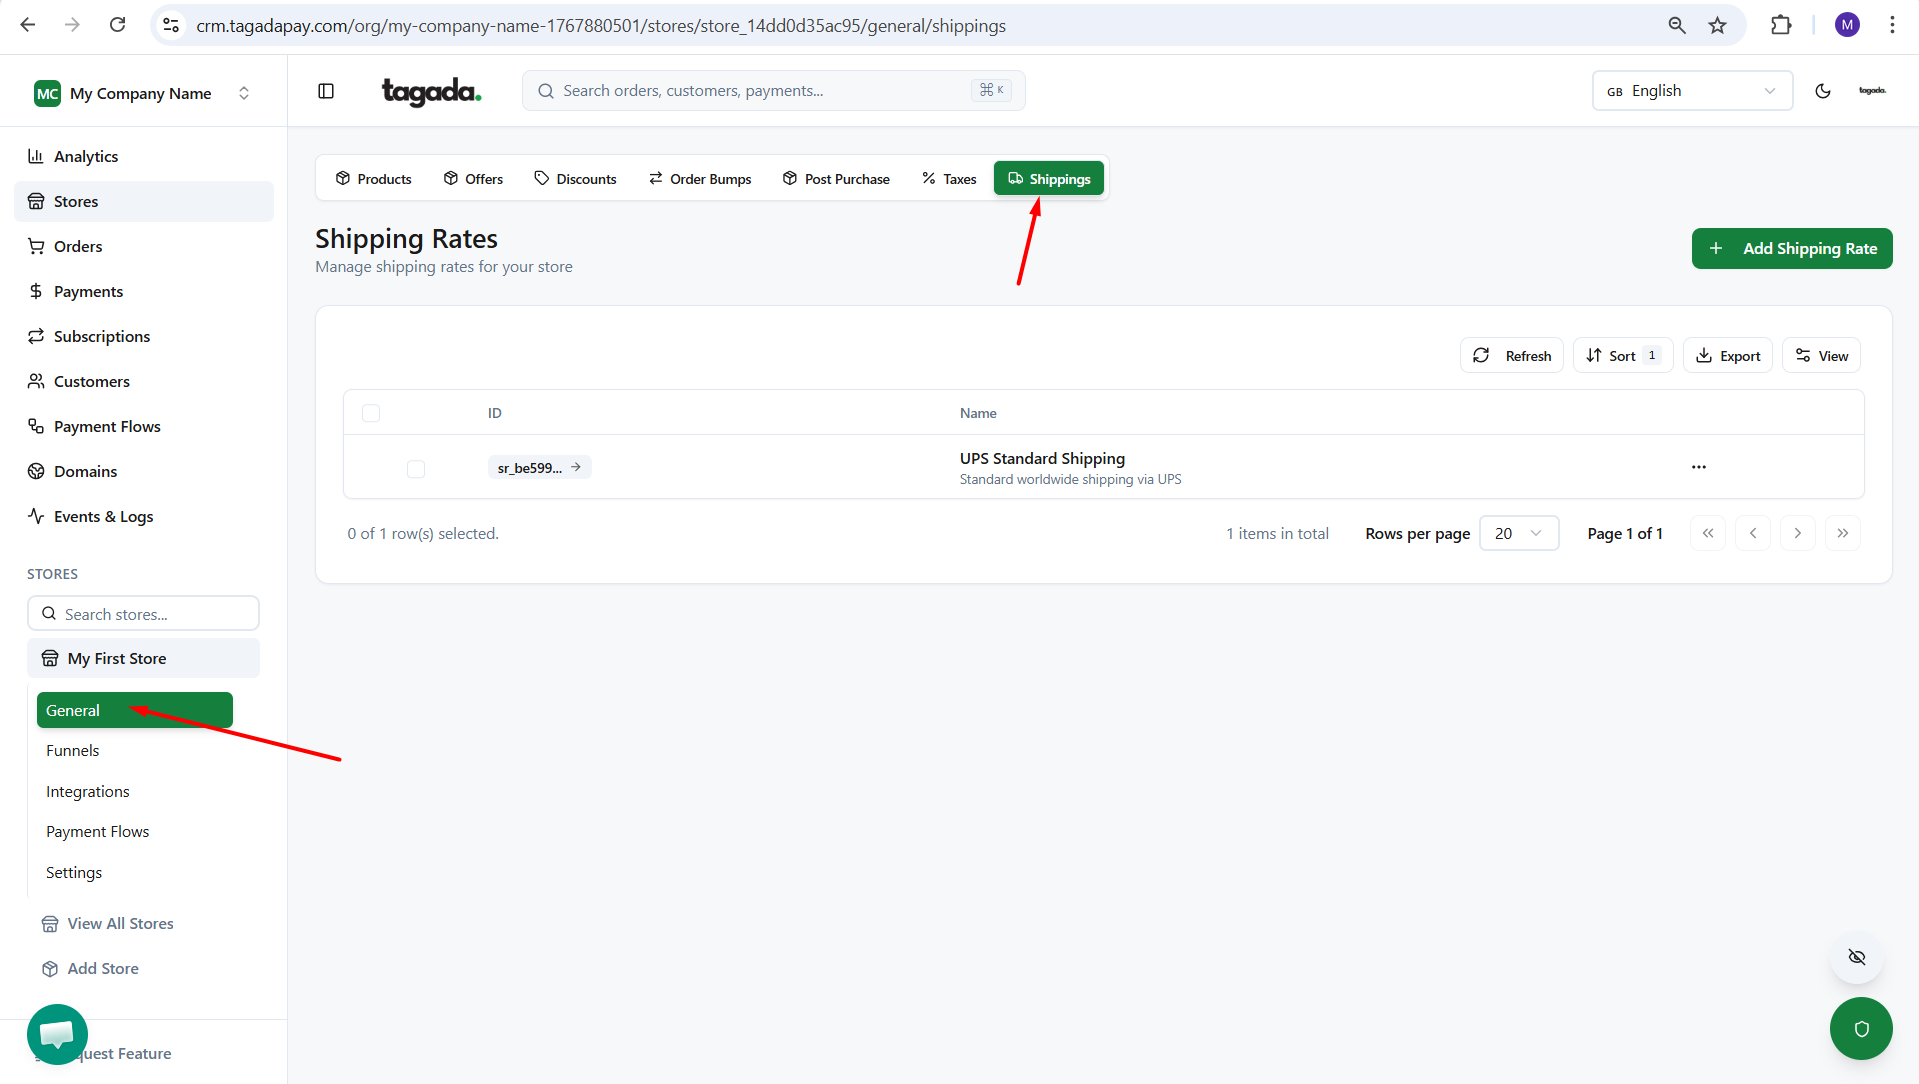1919x1084 pixels.
Task: Bookmark page with star icon
Action: [1717, 26]
